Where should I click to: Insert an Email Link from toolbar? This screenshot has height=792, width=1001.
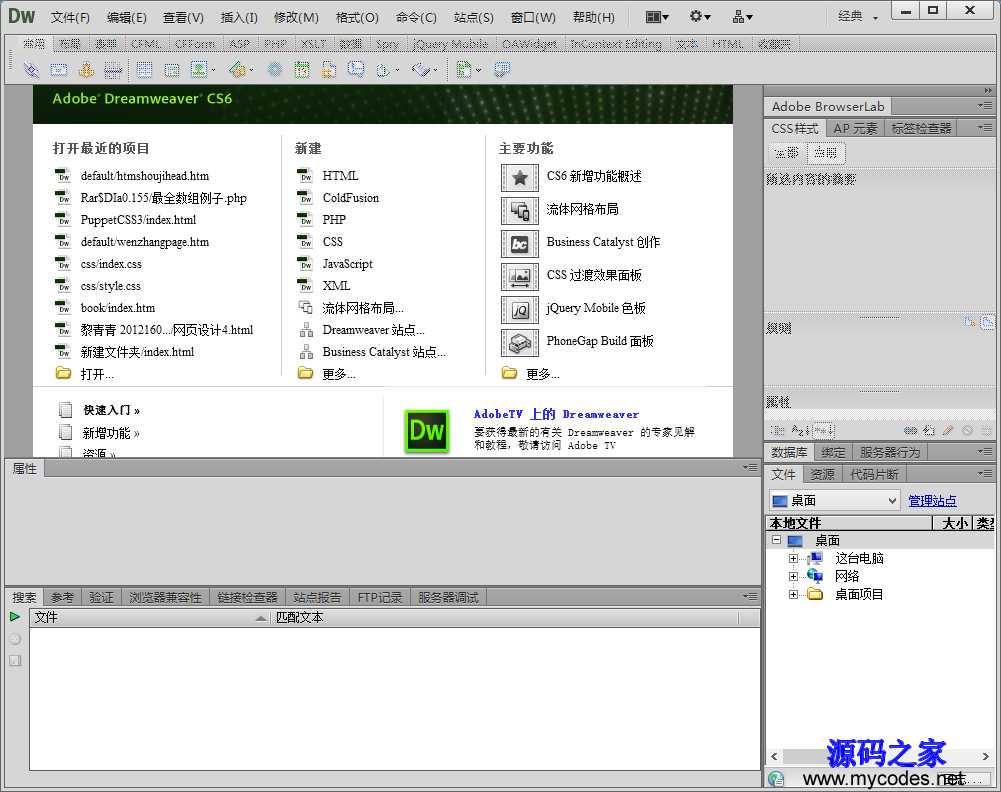59,70
